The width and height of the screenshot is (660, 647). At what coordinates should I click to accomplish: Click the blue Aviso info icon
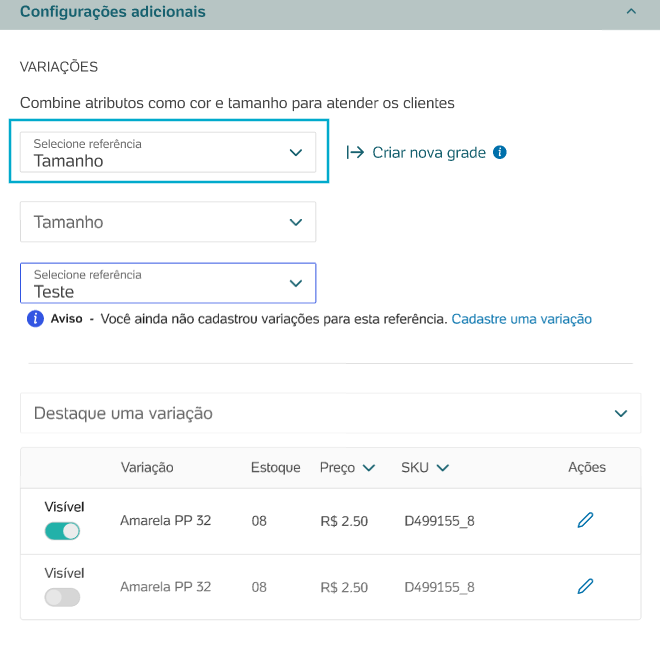pyautogui.click(x=35, y=319)
